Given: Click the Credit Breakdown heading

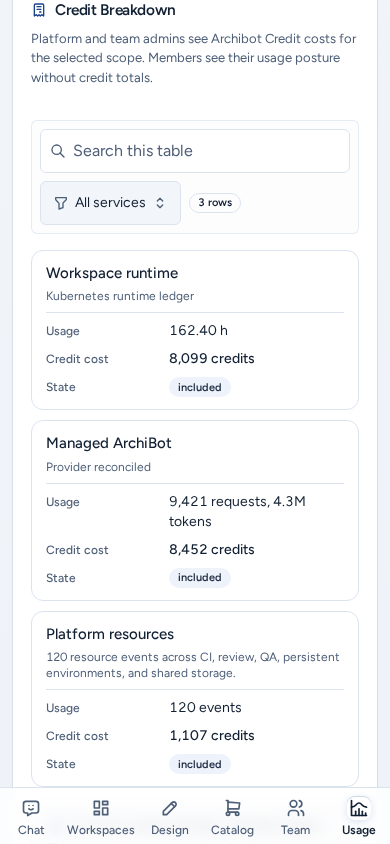Looking at the screenshot, I should (x=115, y=10).
